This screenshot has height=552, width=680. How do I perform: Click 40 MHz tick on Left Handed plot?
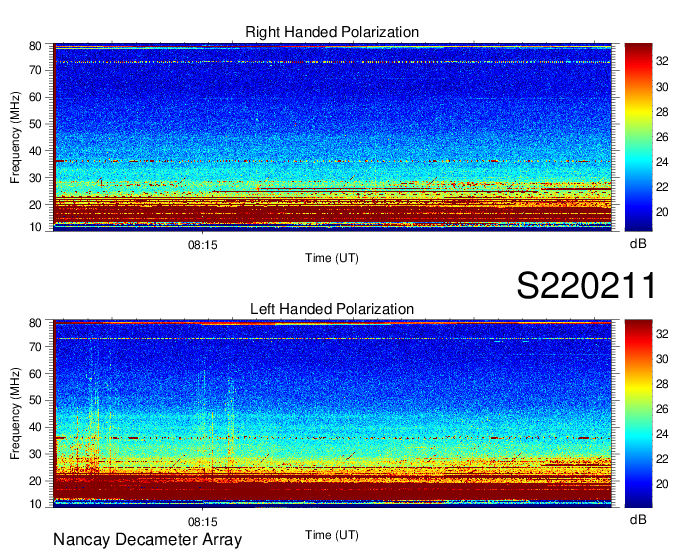point(35,427)
